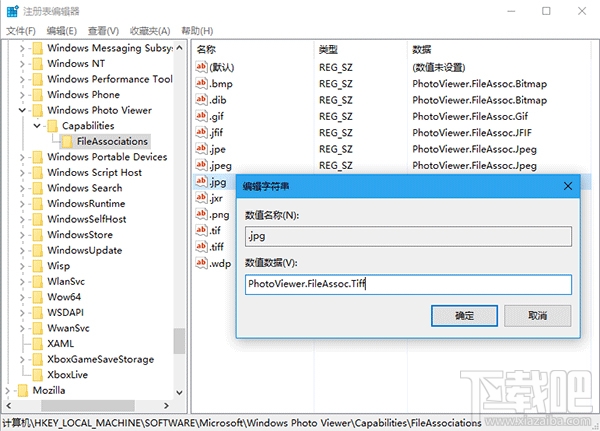The image size is (600, 431).
Task: Select the WSDAPI tree item
Action: tap(65, 313)
